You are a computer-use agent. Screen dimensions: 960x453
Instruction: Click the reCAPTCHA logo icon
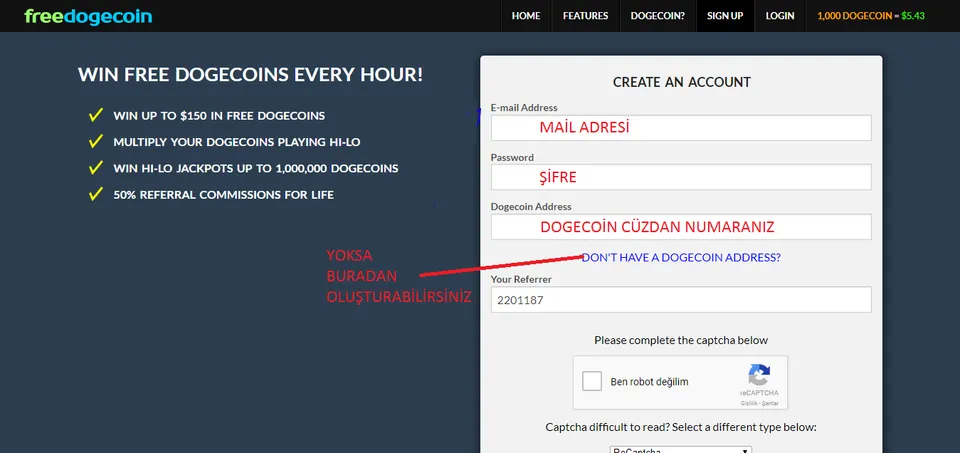coord(759,375)
